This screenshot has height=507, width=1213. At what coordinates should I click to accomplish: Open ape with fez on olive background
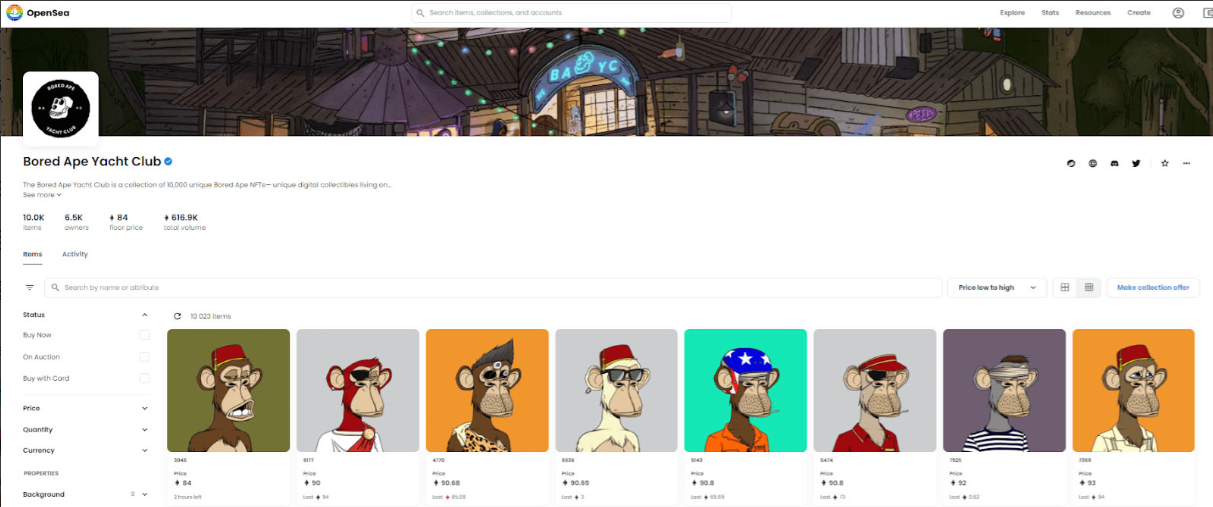[x=229, y=390]
